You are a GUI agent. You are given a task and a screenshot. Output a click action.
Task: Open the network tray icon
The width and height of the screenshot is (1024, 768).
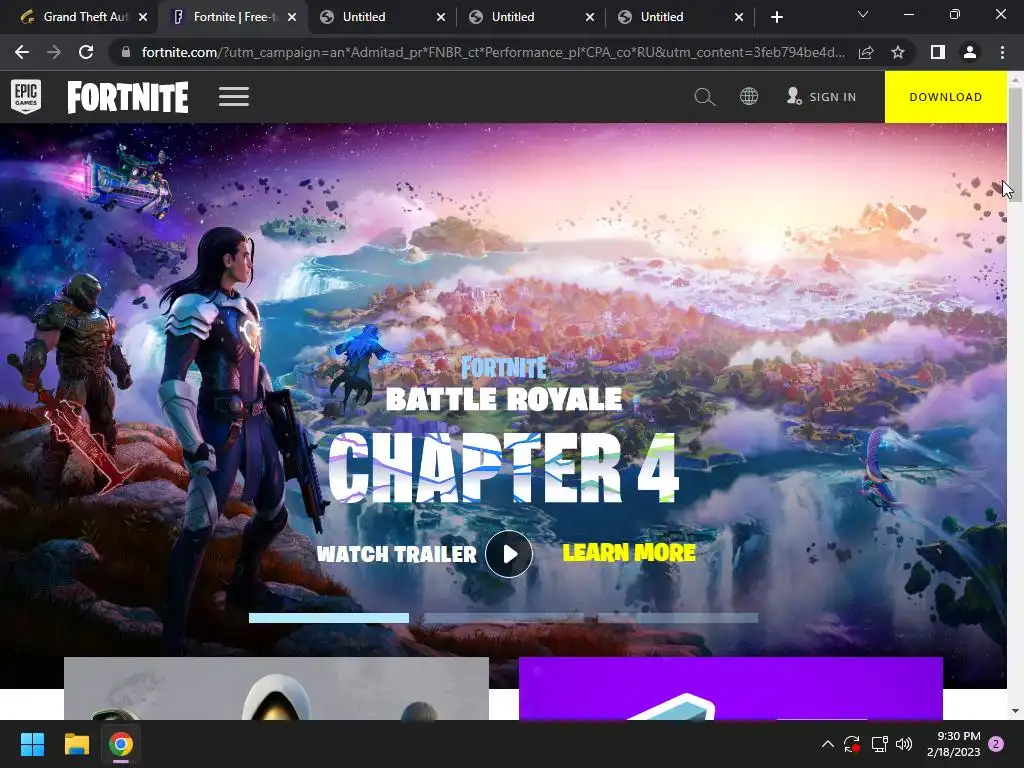tap(879, 744)
